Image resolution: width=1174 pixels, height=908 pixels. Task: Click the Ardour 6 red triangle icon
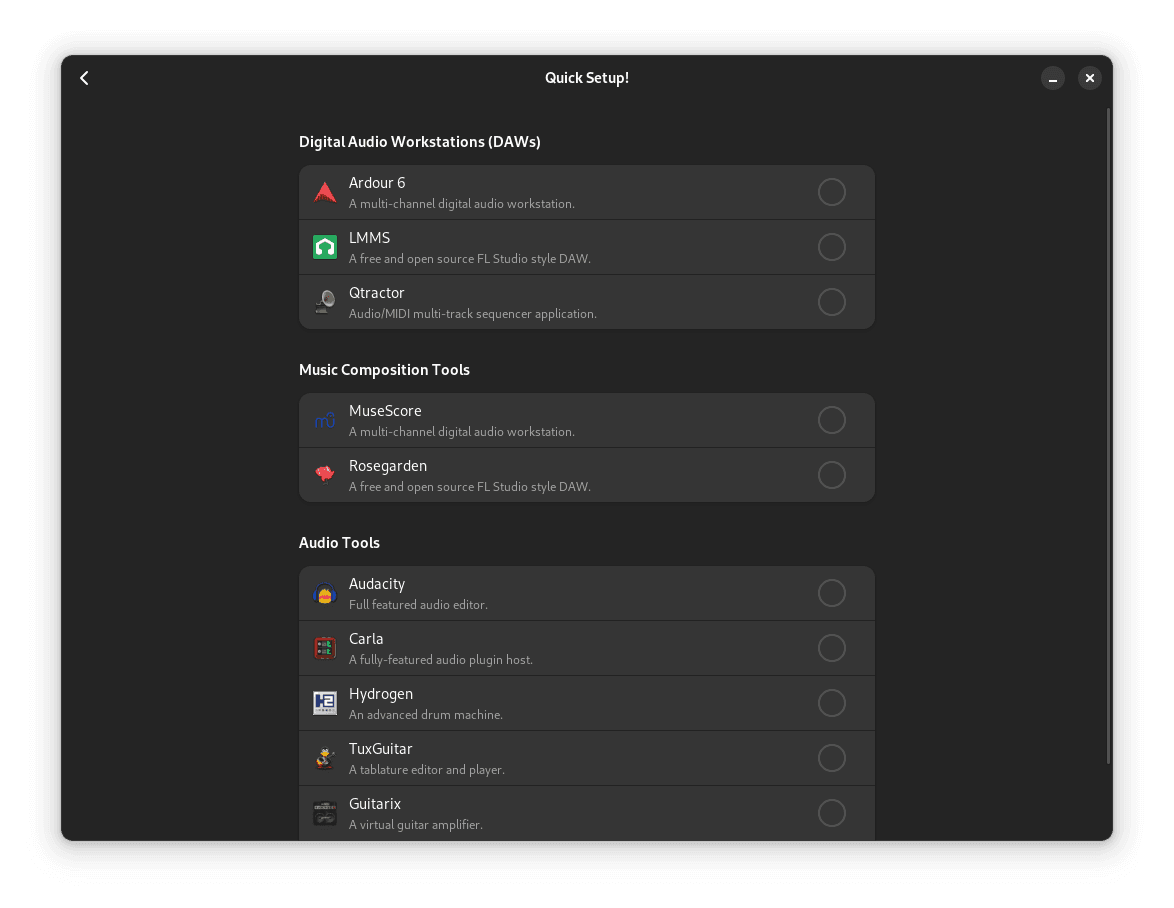pyautogui.click(x=325, y=192)
